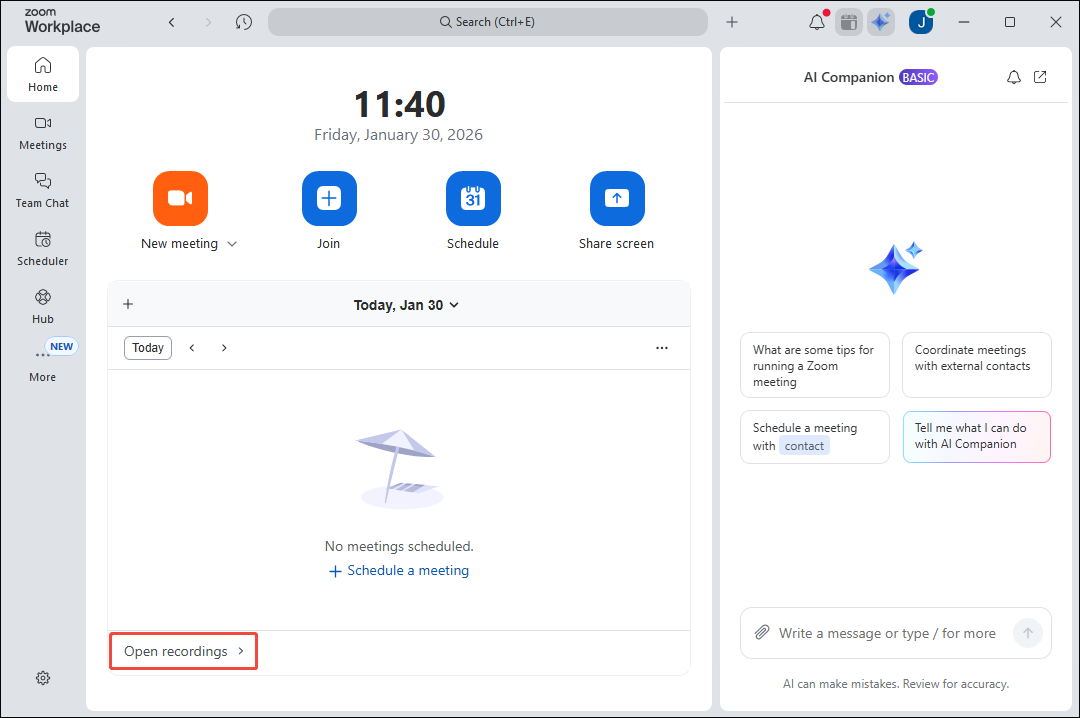1080x718 pixels.
Task: Open the history clock icon
Action: point(244,22)
